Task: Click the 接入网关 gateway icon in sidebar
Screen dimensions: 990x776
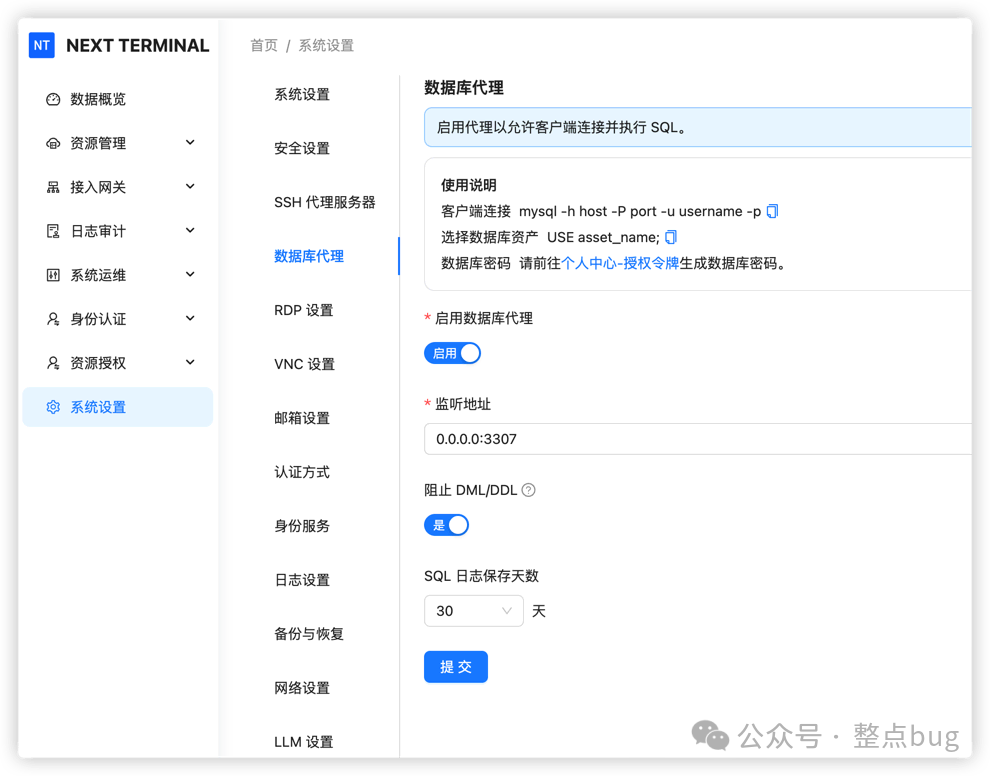Action: coord(53,187)
